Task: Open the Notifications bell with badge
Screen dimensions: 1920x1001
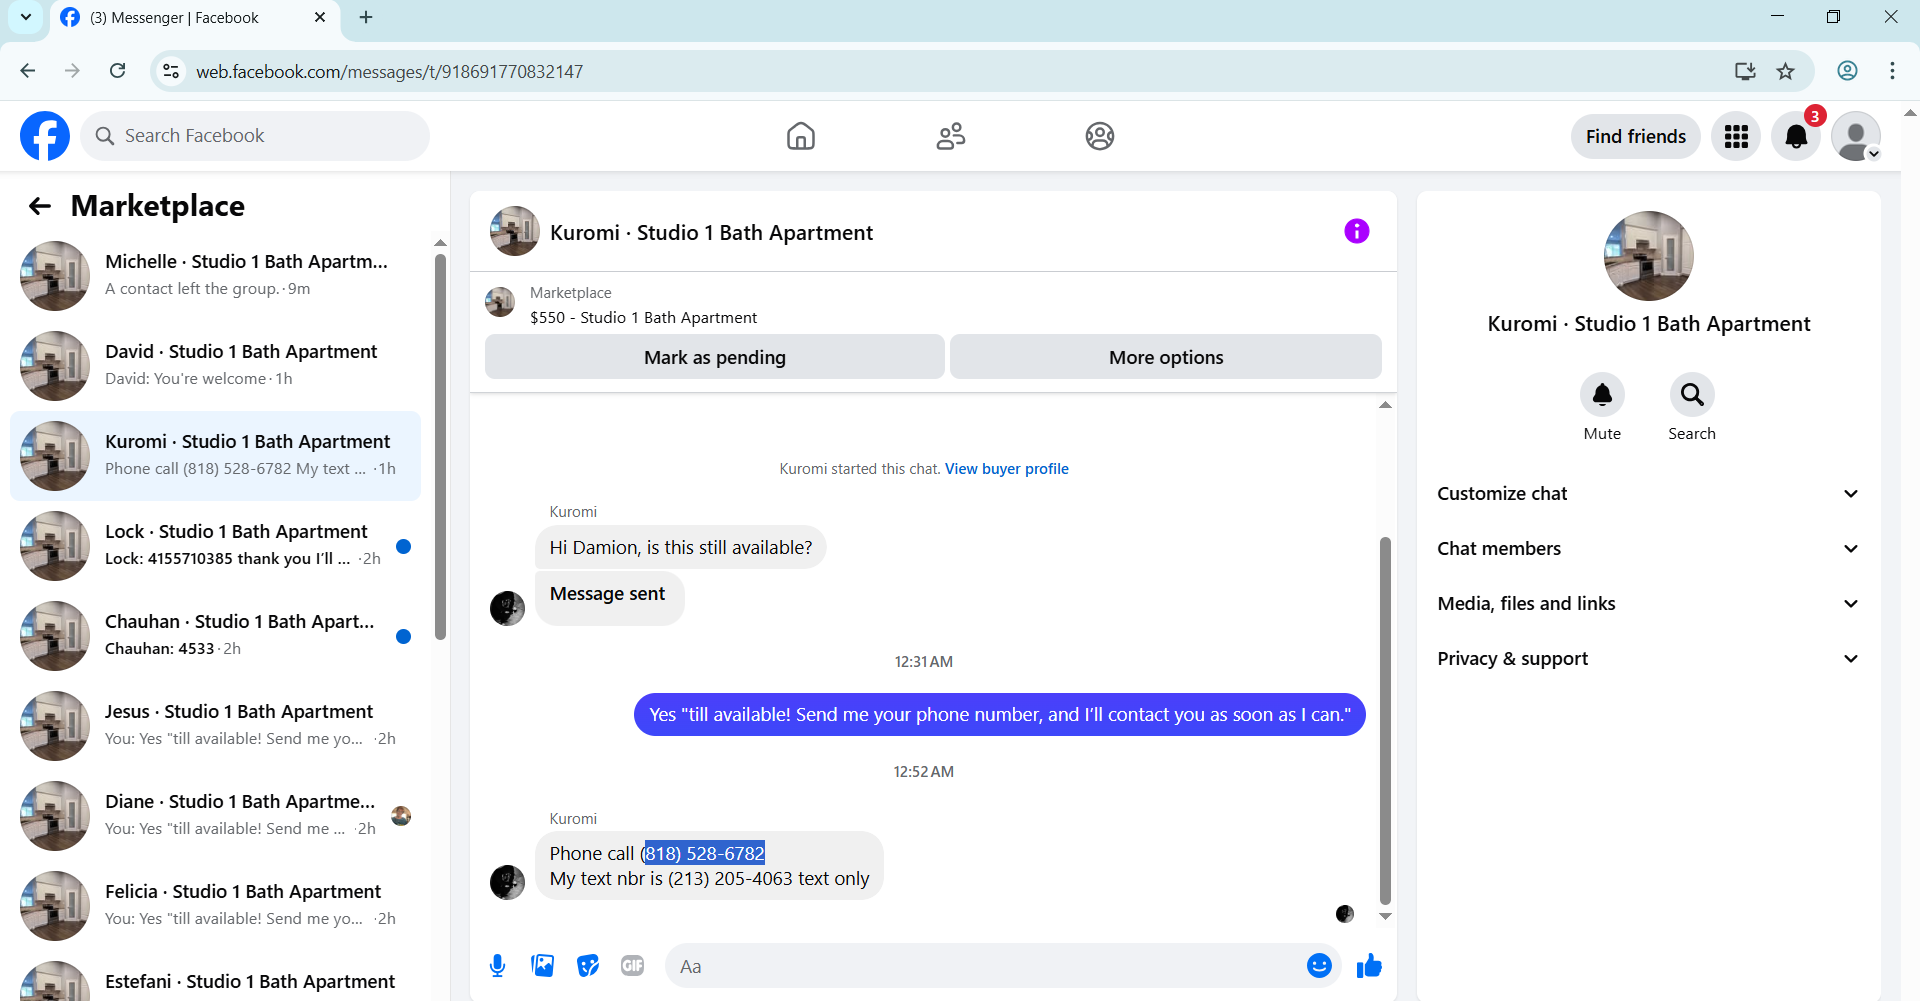Action: click(x=1796, y=136)
